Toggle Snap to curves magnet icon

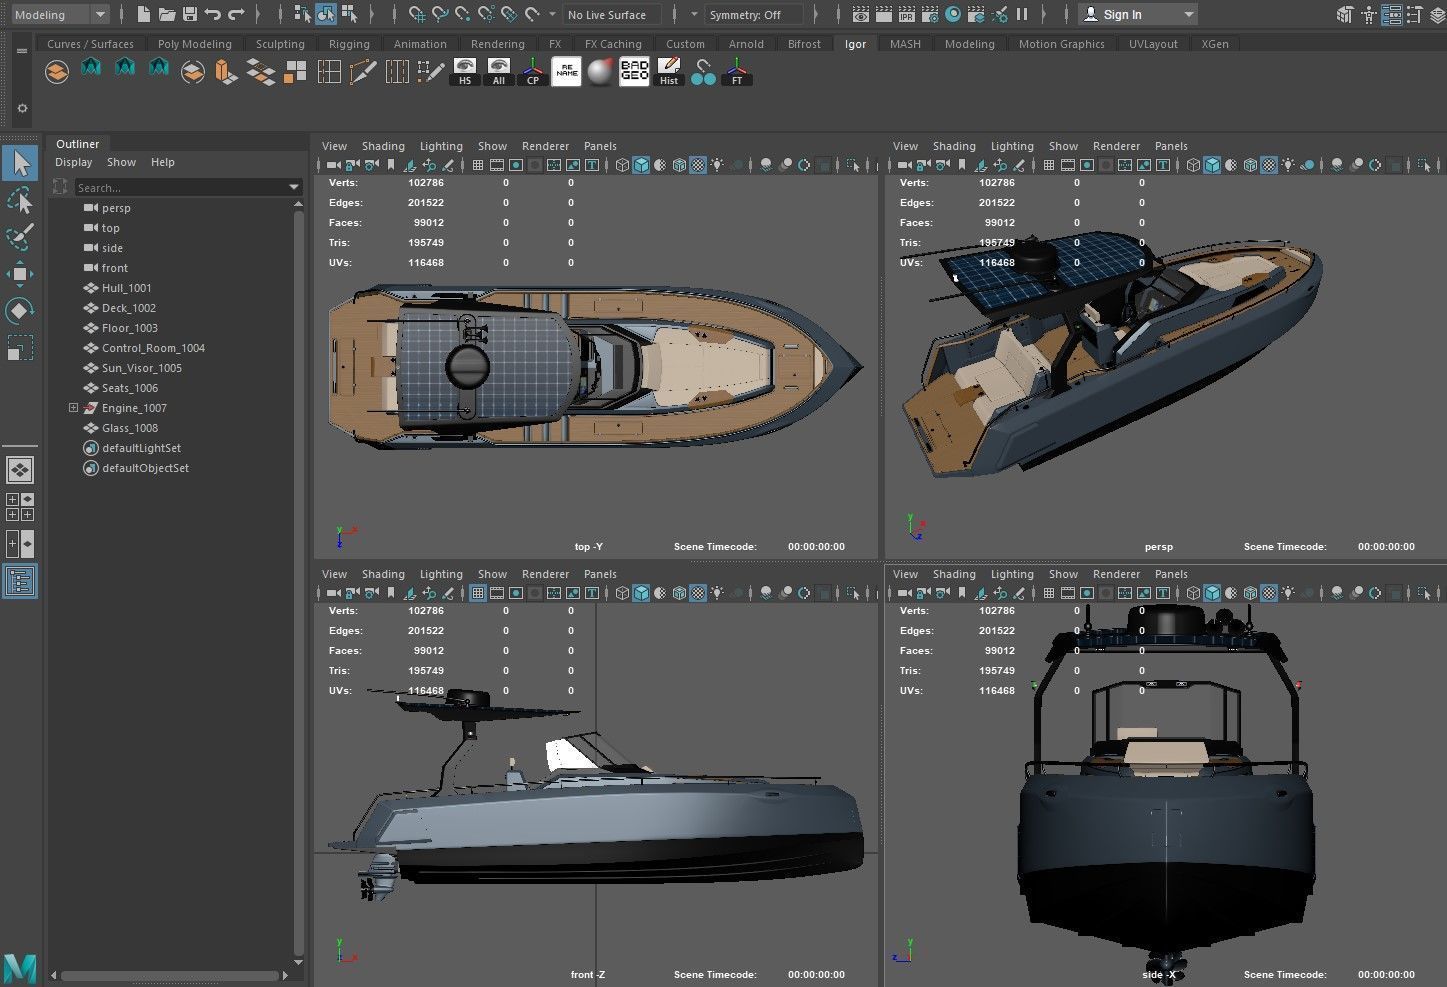[x=440, y=14]
